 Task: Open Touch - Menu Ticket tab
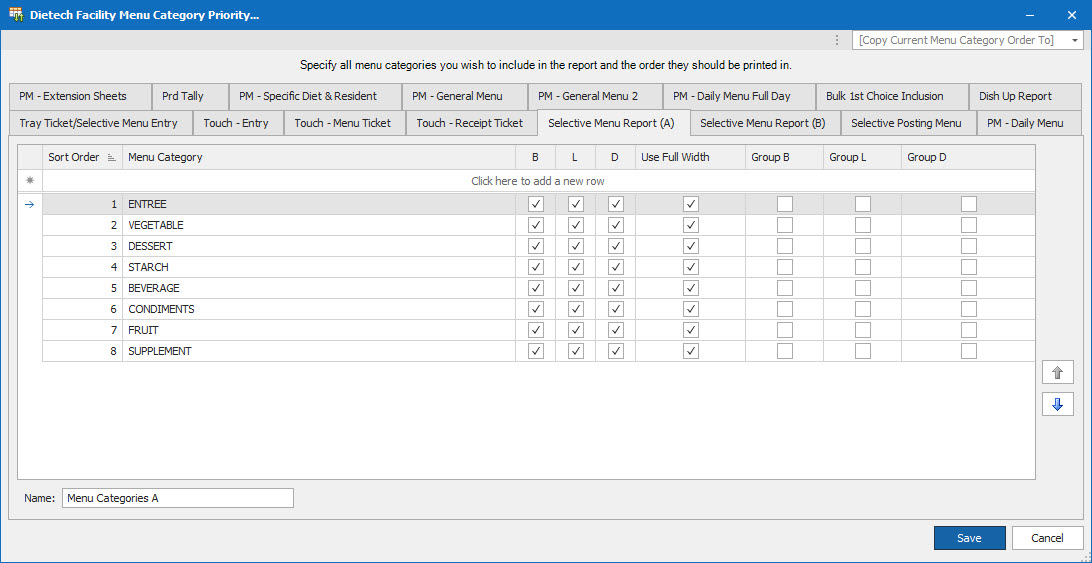click(345, 123)
